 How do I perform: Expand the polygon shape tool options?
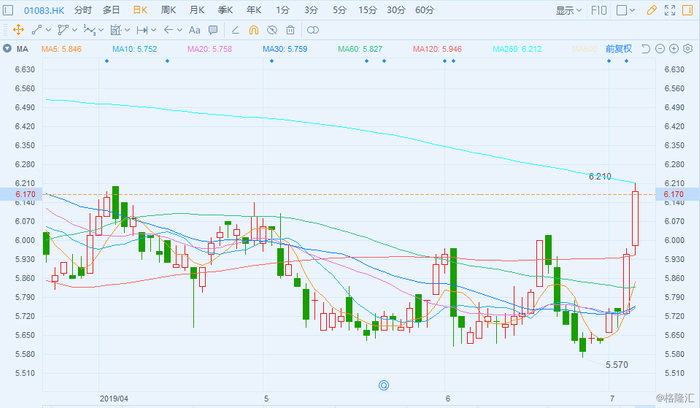tap(75, 30)
